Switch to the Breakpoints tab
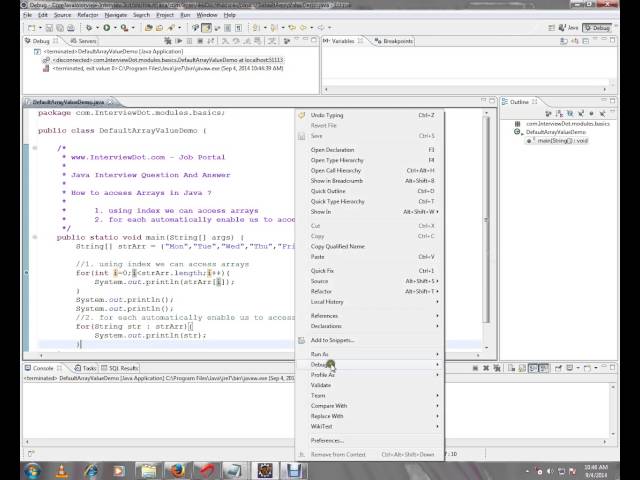 pyautogui.click(x=394, y=41)
